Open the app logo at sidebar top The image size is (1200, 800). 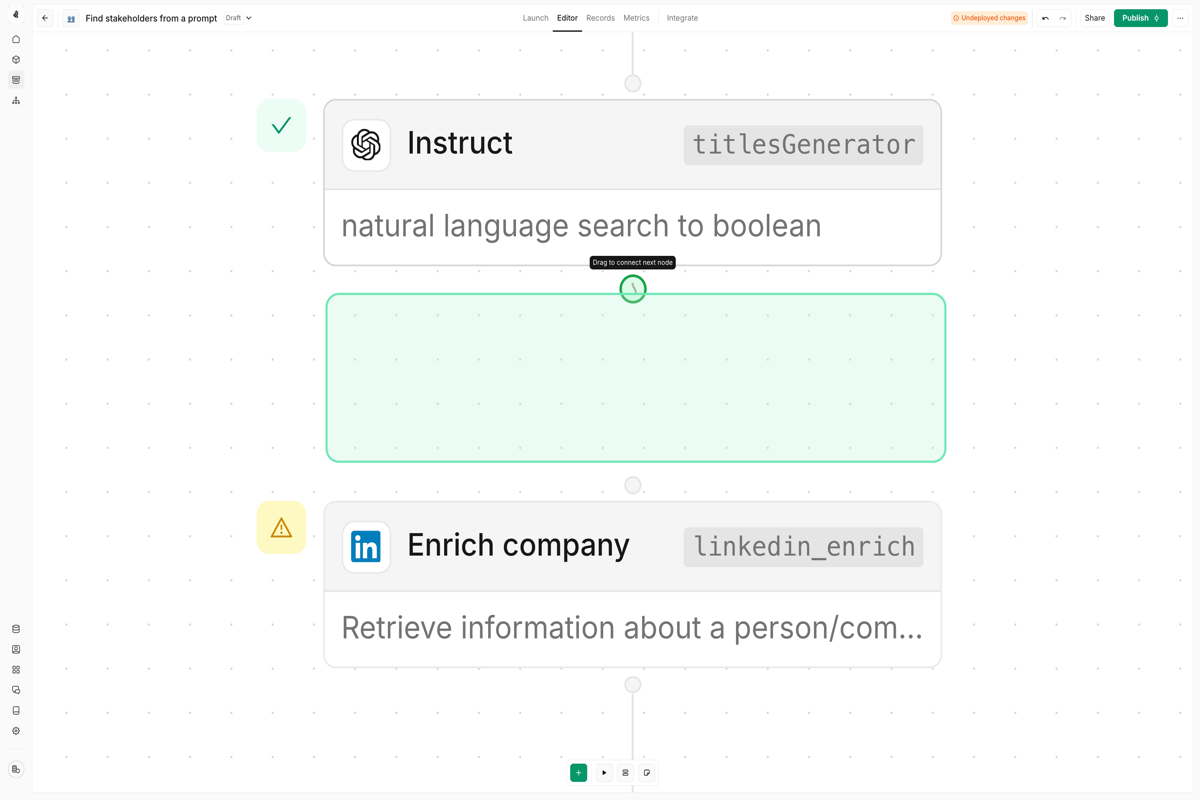(x=16, y=15)
